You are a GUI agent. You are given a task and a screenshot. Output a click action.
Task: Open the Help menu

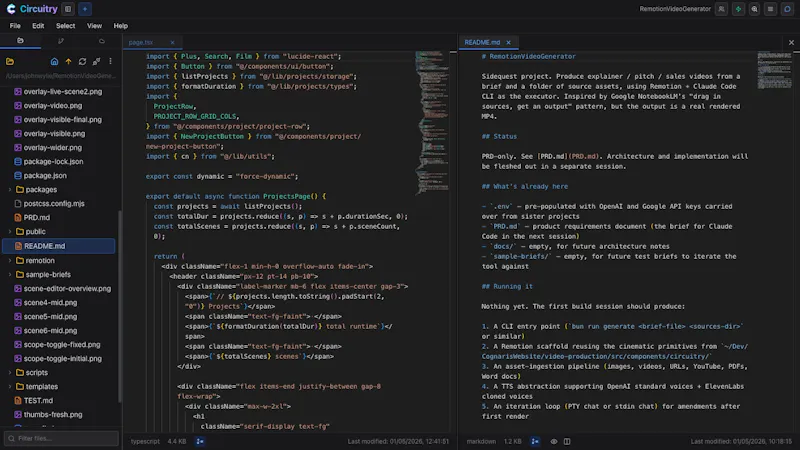pyautogui.click(x=120, y=26)
